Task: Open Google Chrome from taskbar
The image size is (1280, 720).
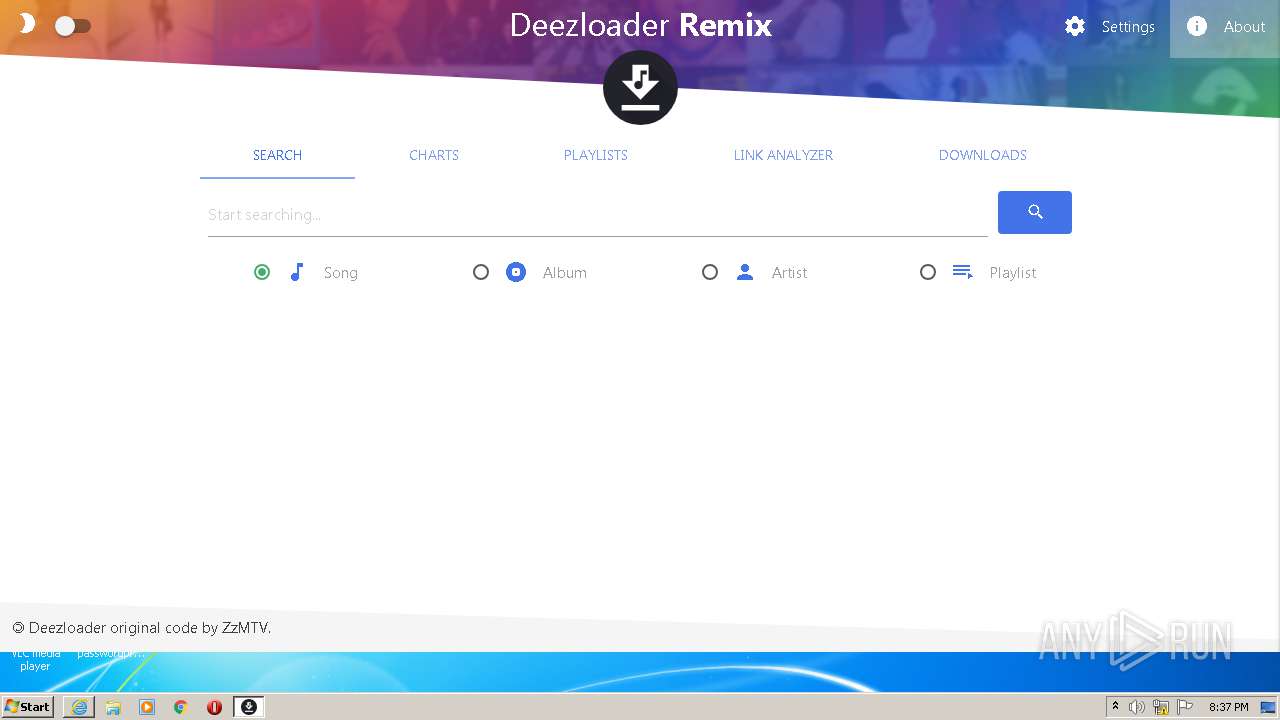Action: click(x=181, y=707)
